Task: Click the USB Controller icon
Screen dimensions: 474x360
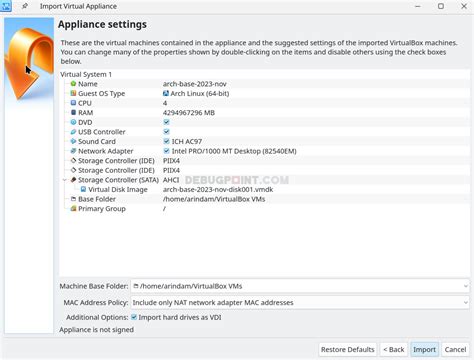Action: tap(73, 132)
